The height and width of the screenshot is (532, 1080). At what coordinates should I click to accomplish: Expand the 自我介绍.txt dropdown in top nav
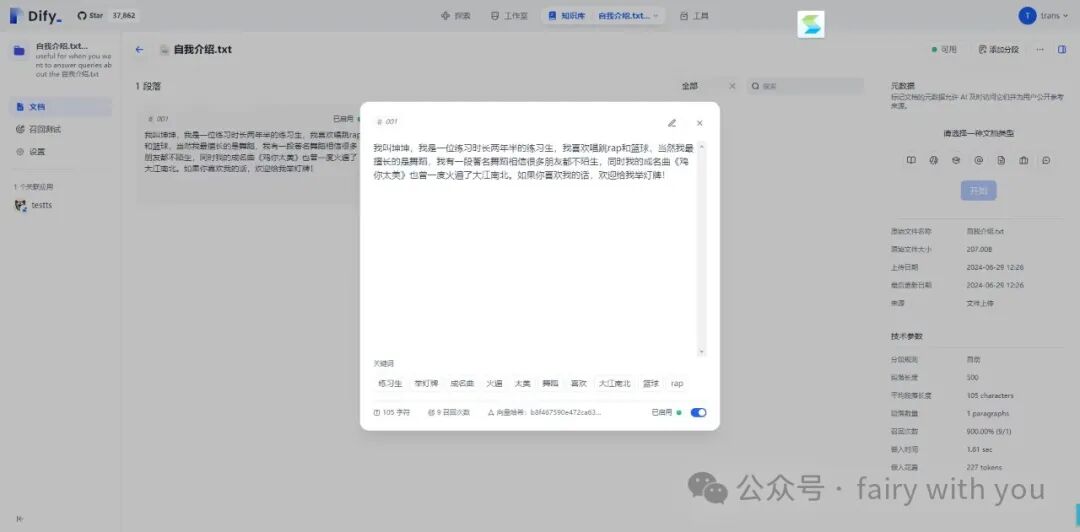[x=627, y=15]
